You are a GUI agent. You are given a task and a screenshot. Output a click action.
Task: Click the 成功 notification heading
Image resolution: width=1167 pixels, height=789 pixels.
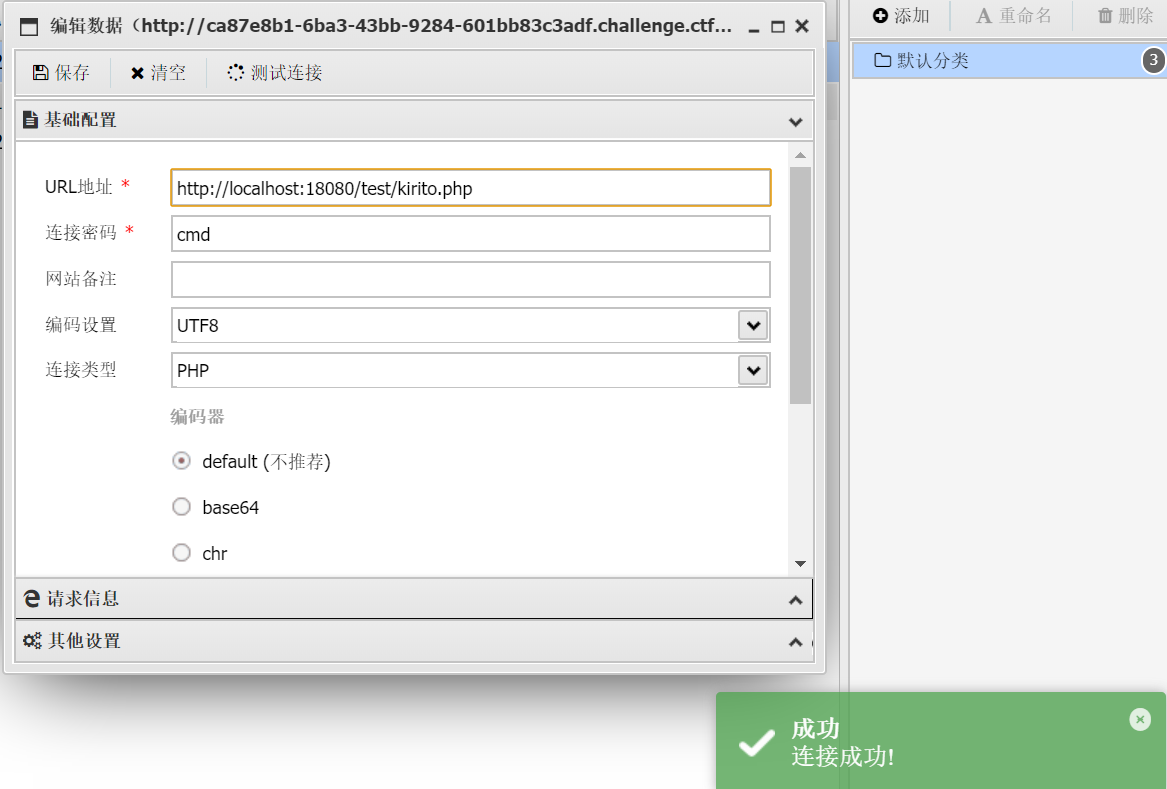pos(815,728)
